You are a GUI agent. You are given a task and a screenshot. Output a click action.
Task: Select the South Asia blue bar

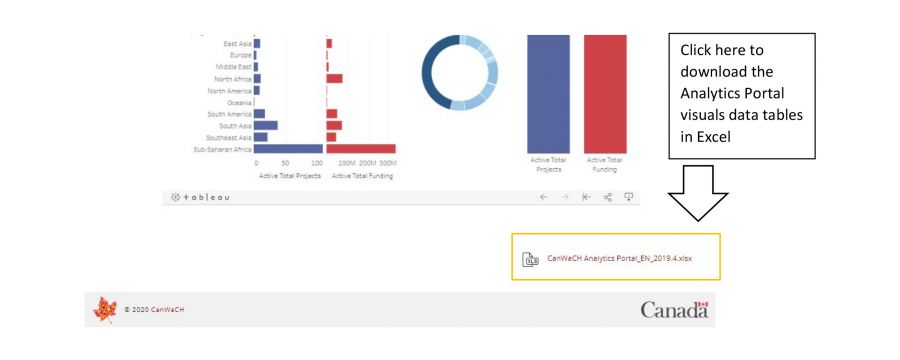point(266,126)
